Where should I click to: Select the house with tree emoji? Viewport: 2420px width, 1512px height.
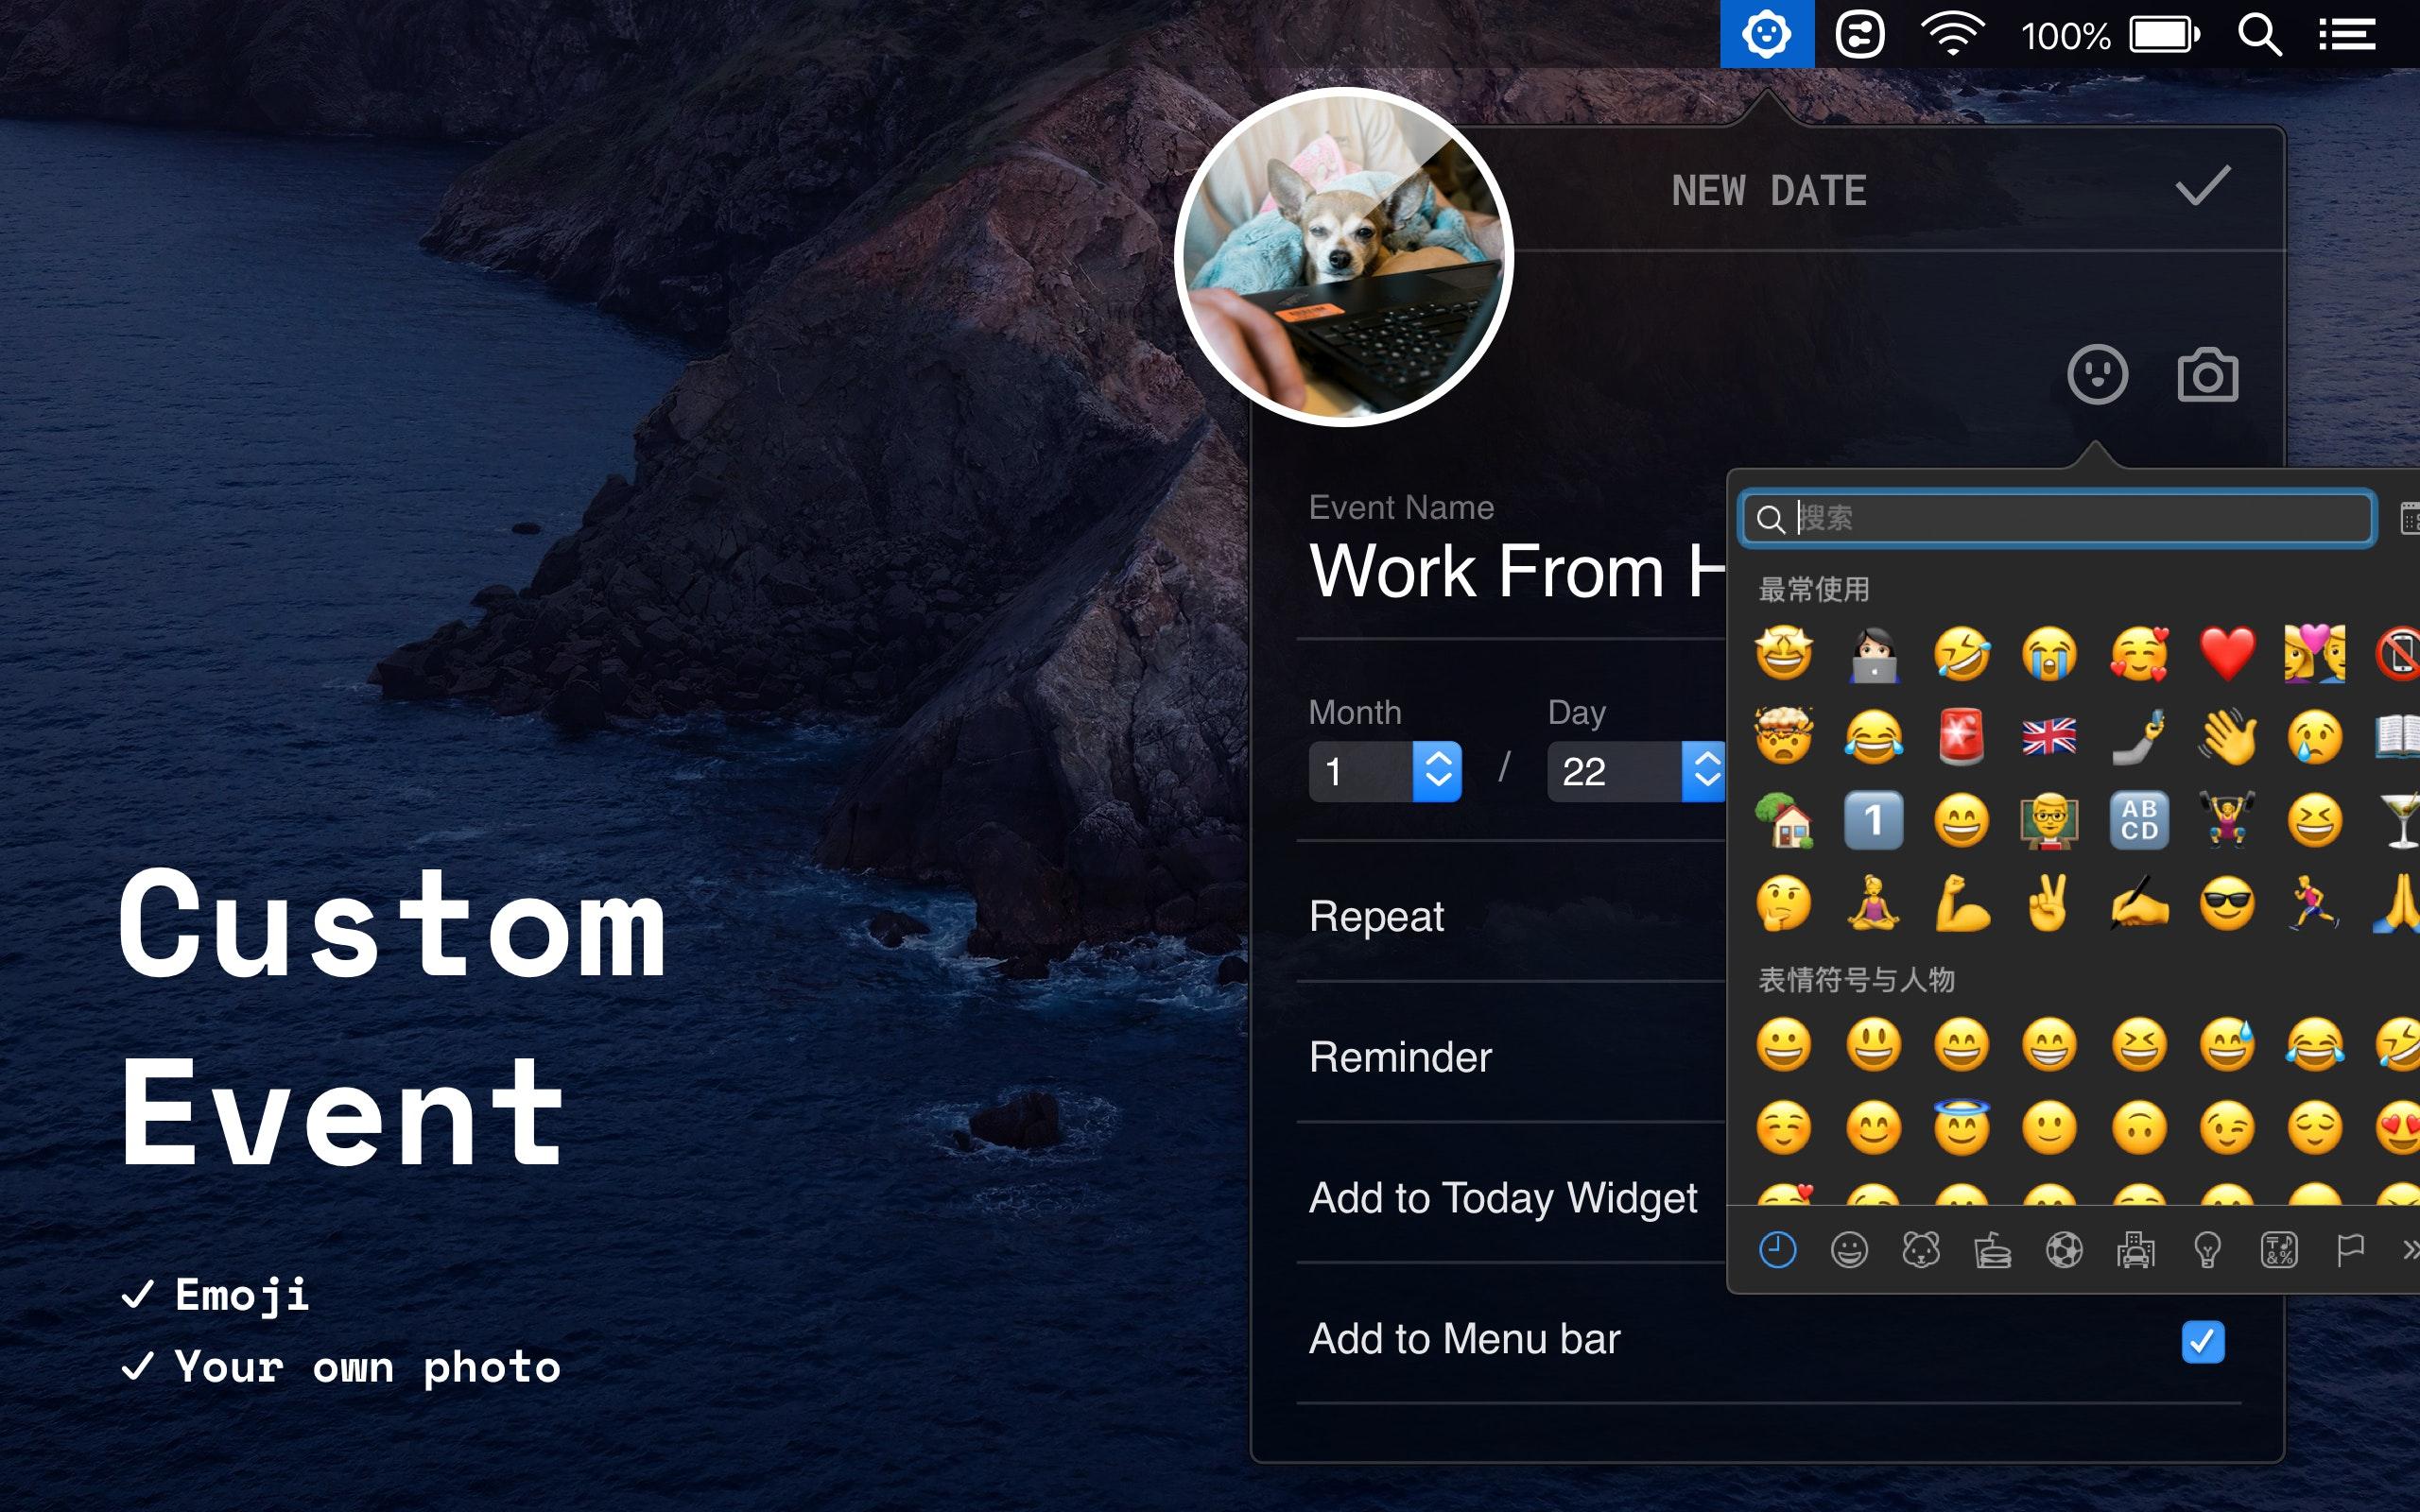(1784, 820)
